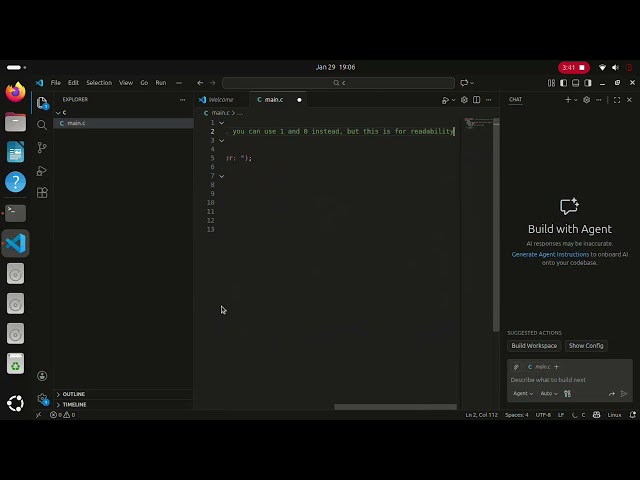This screenshot has height=480, width=640.
Task: Attach context with the paperclip icon
Action: pos(516,367)
